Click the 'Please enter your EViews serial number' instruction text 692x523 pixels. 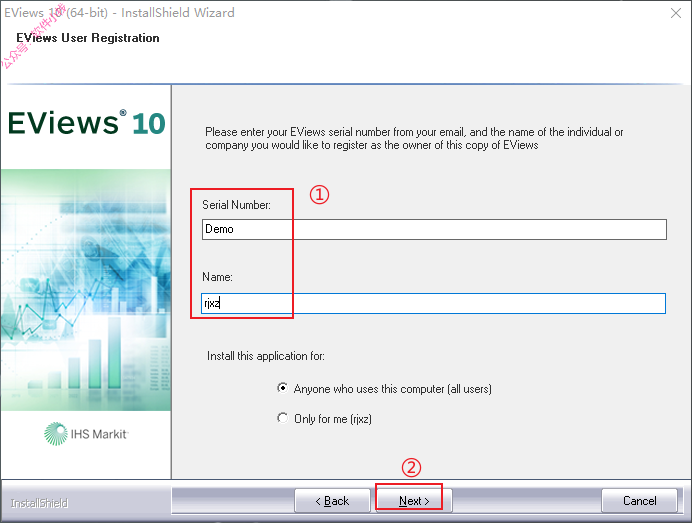click(414, 138)
